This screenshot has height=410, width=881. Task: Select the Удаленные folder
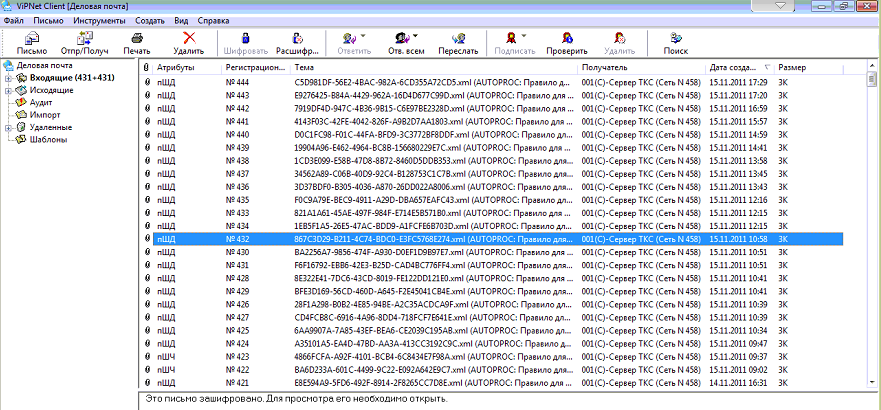[x=51, y=127]
